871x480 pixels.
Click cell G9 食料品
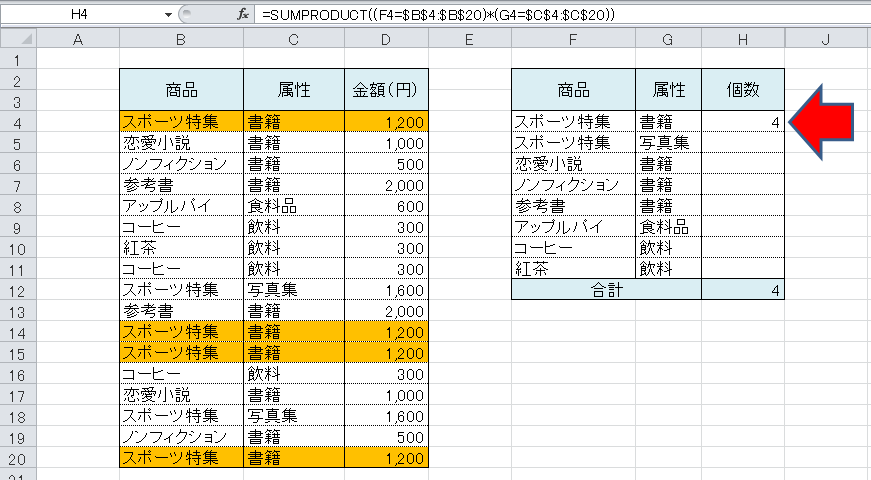[x=668, y=227]
